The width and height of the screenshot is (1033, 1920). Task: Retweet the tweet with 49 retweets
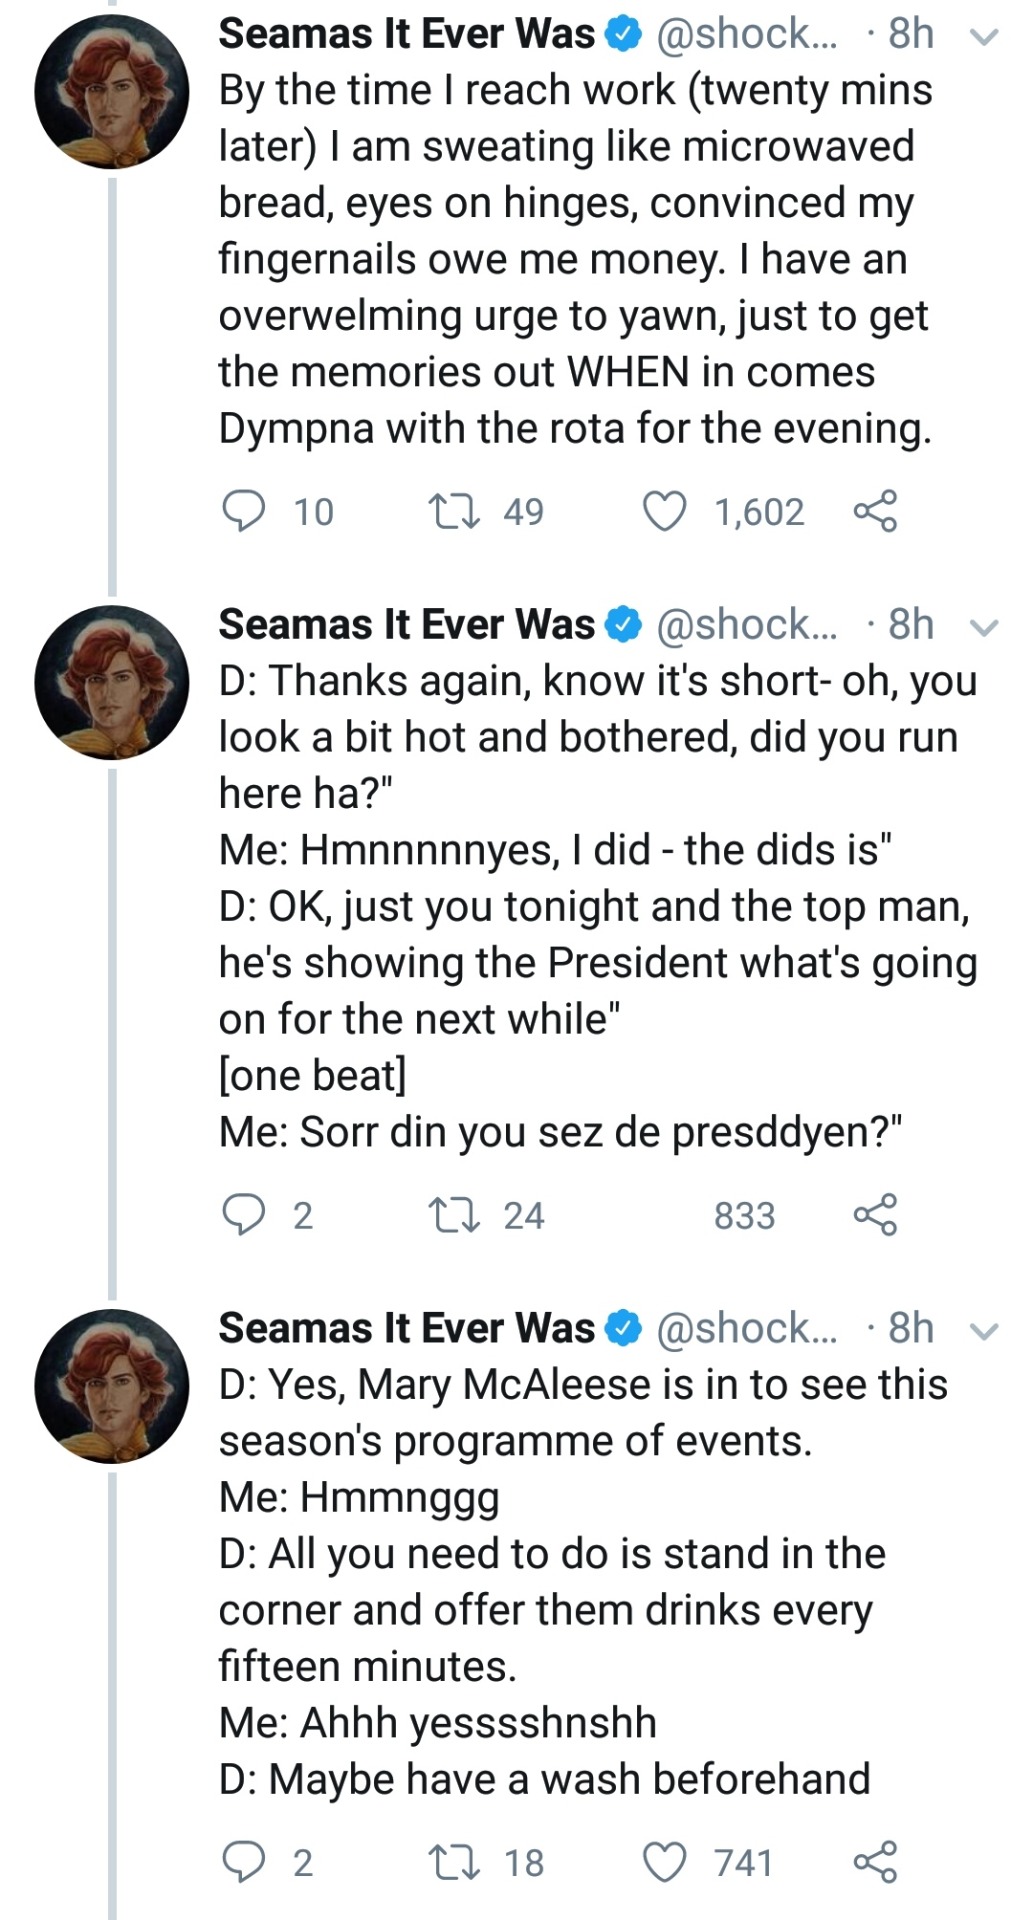pos(455,512)
